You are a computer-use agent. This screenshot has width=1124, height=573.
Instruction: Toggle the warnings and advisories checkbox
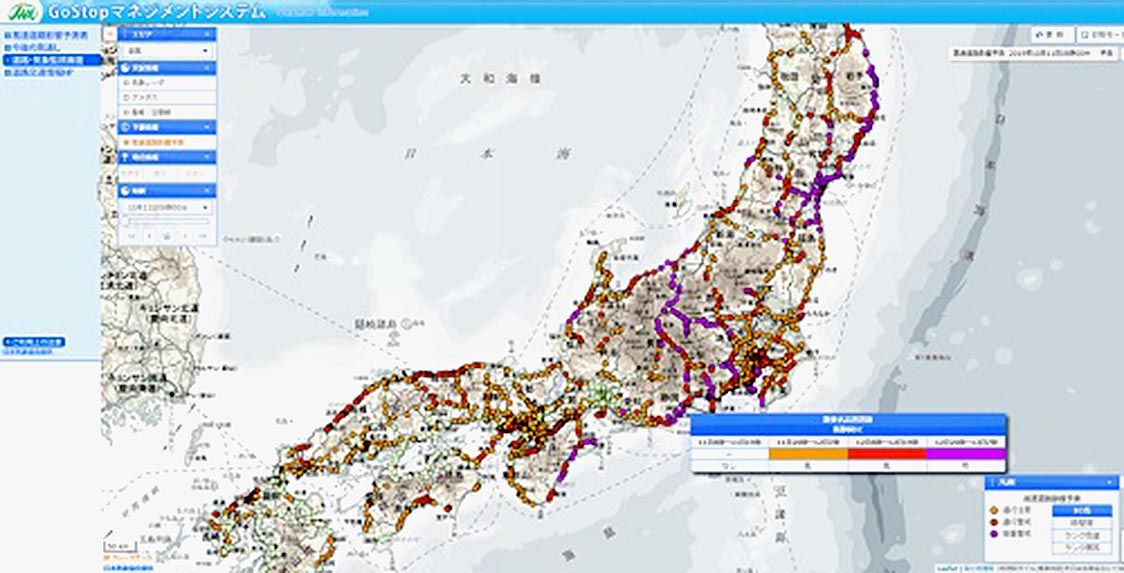click(125, 112)
